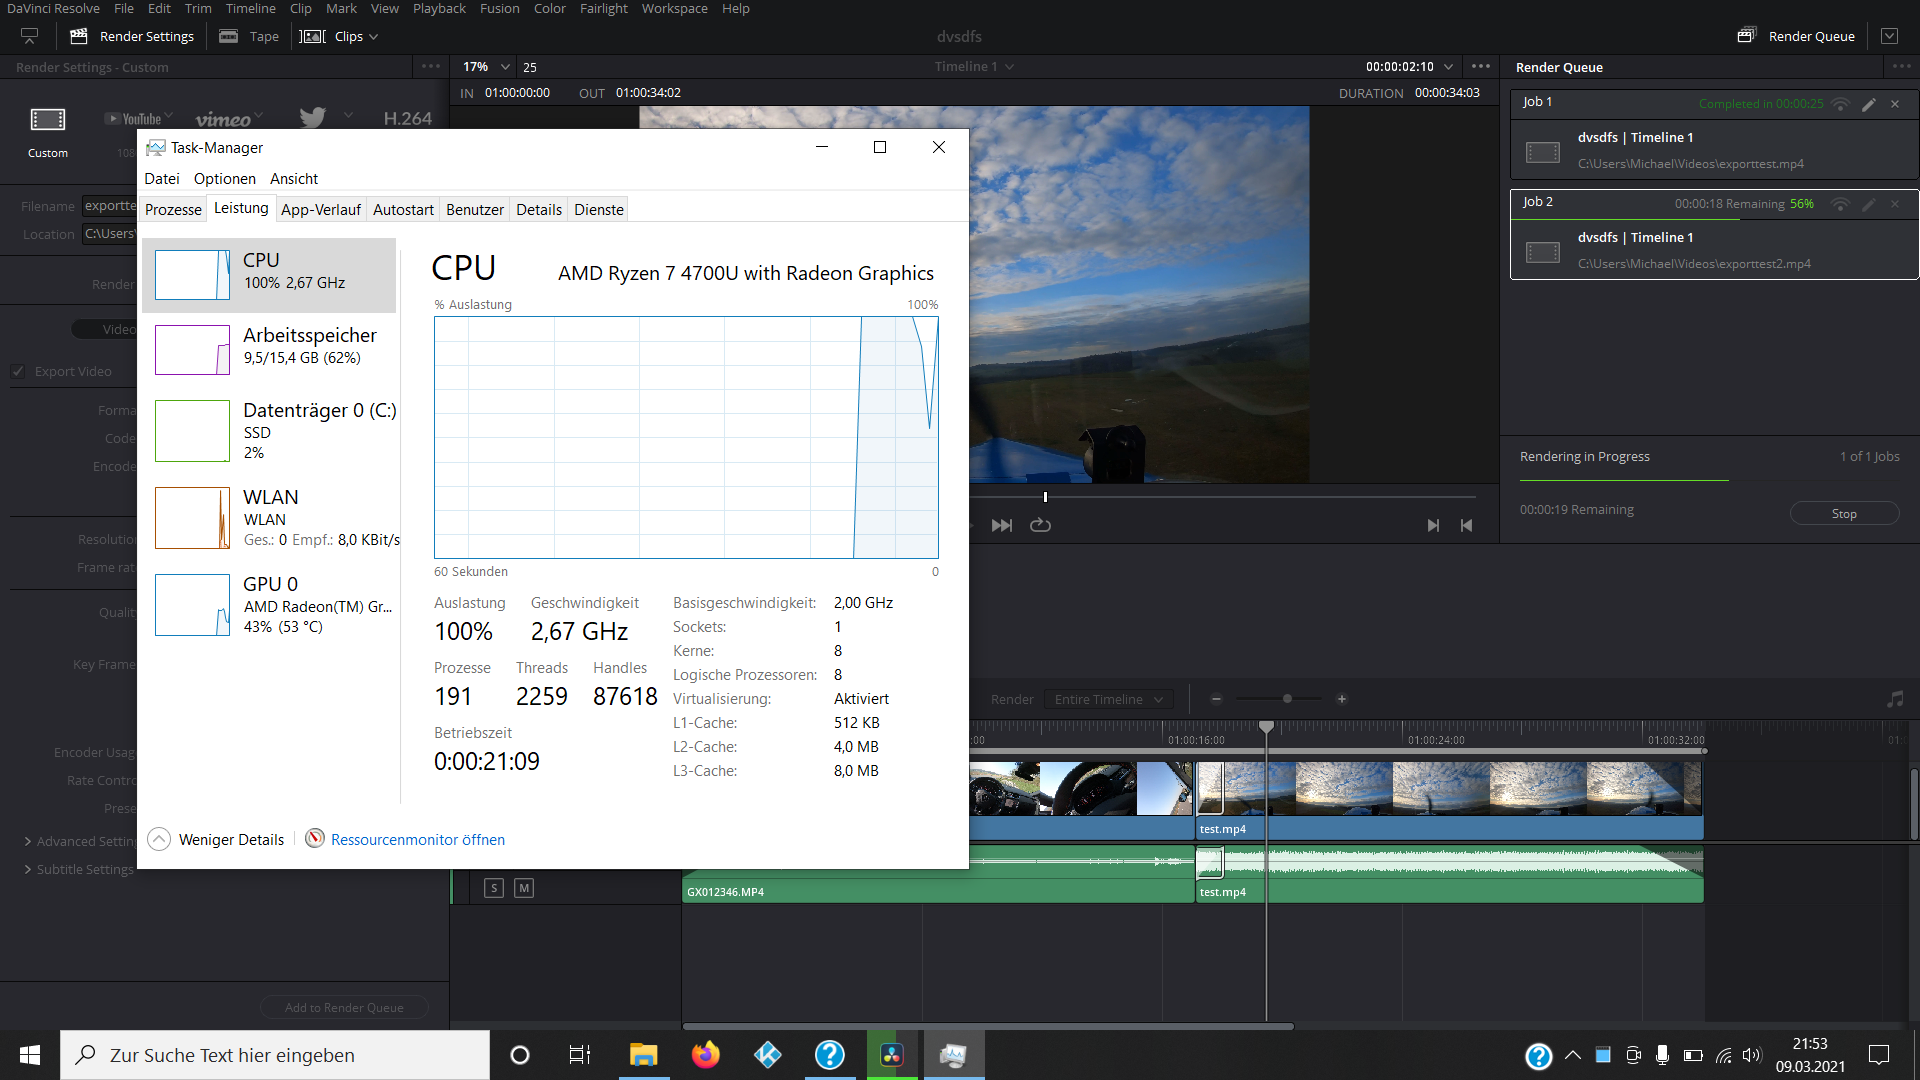Click the Filename input field
Image resolution: width=1920 pixels, height=1080 pixels.
tap(110, 206)
